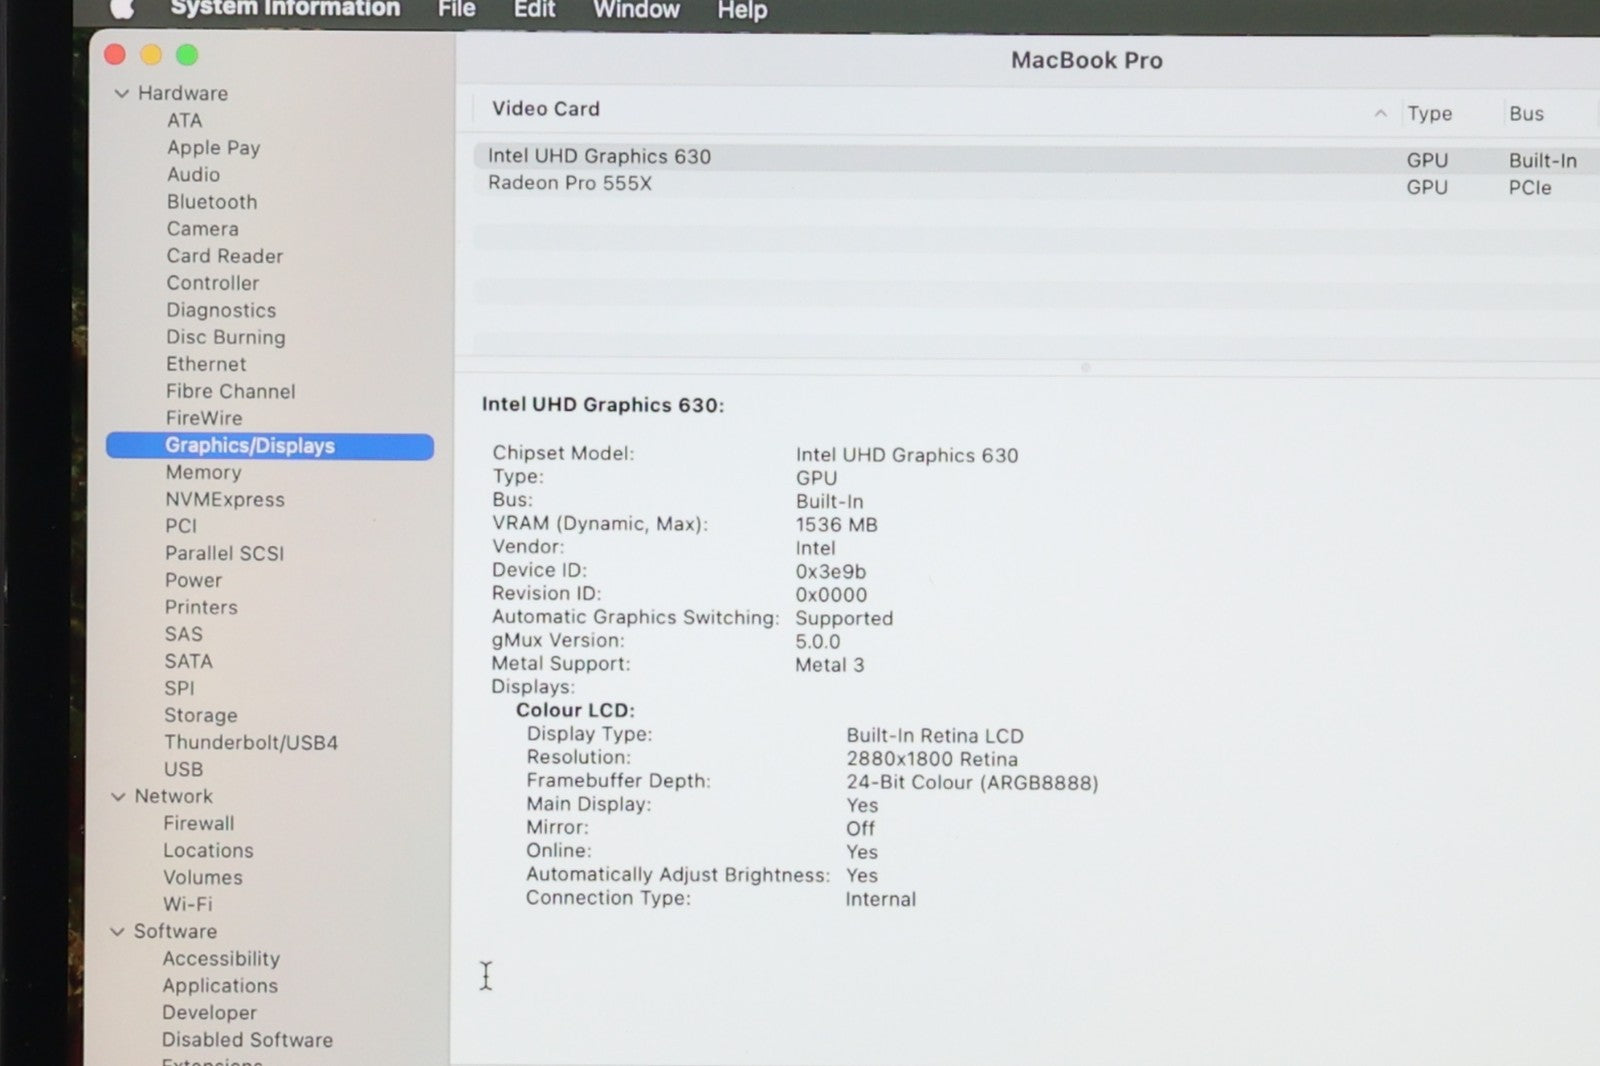This screenshot has height=1066, width=1600.
Task: Select Thunderbolt/USB4 in the sidebar
Action: coord(251,743)
